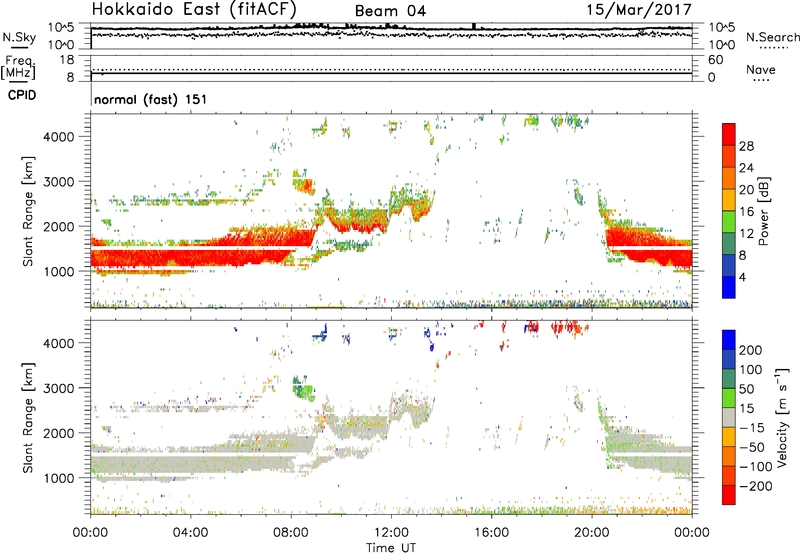Select the "Velocity [m s-1]" colorbar title
Image resolution: width=800 pixels, height=554 pixels.
[782, 418]
